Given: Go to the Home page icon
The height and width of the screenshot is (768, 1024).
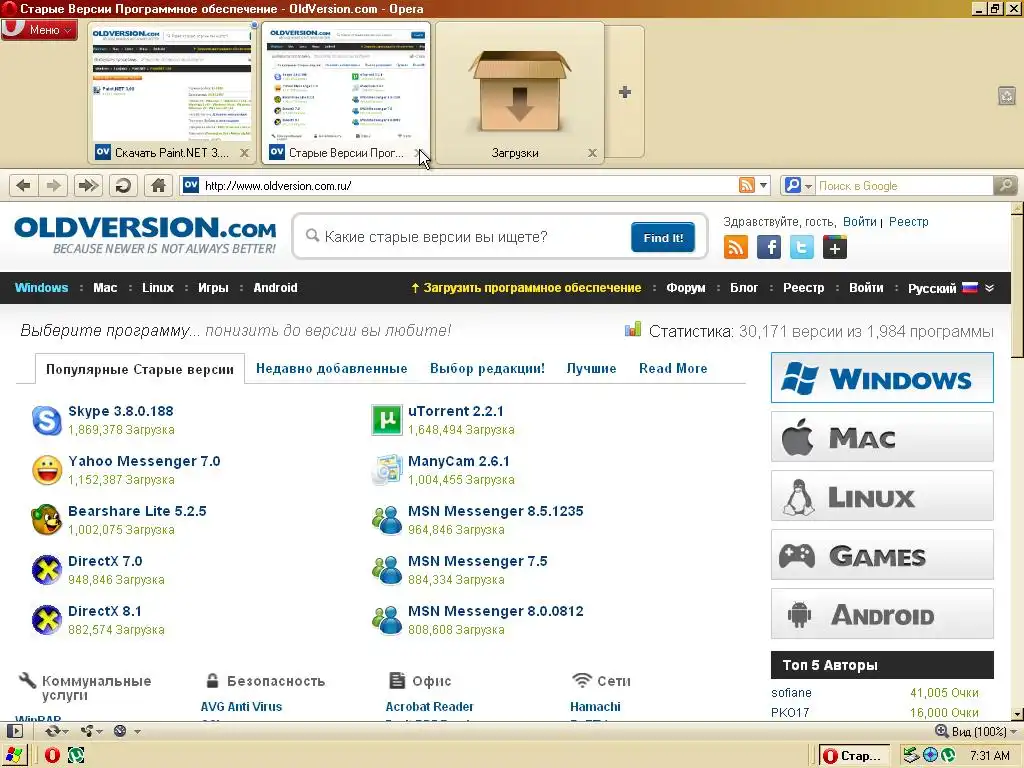Looking at the screenshot, I should (158, 186).
